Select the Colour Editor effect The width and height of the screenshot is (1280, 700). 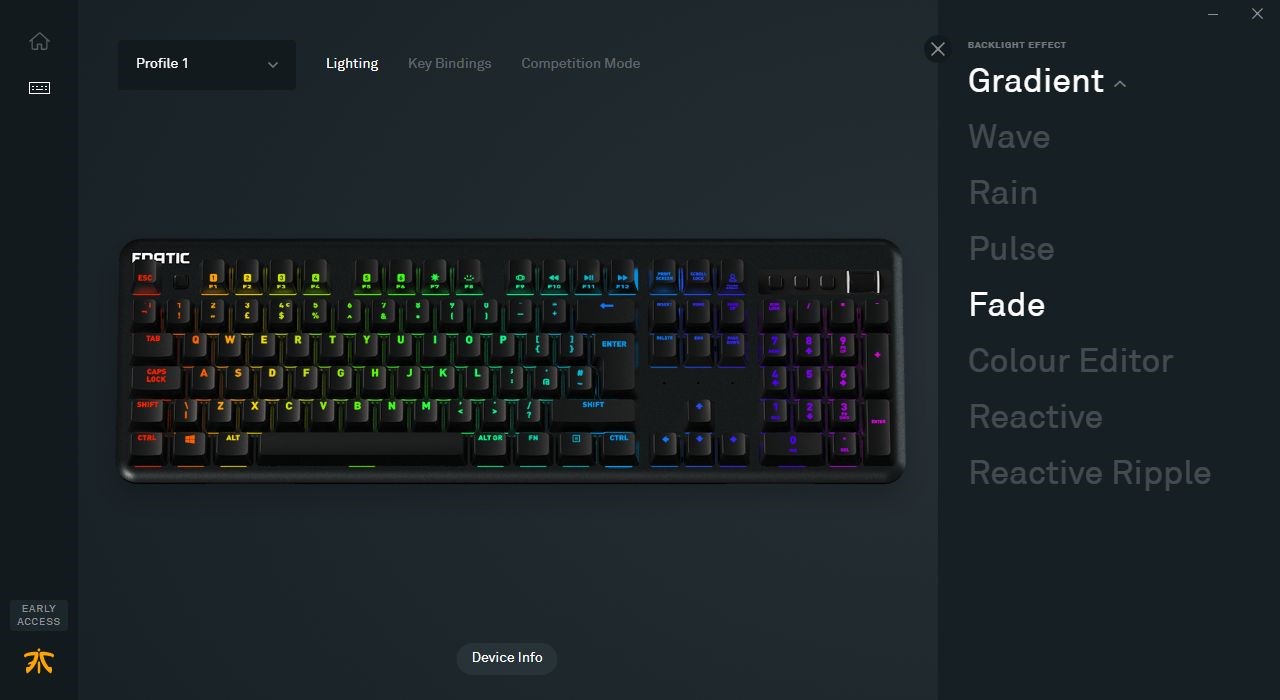click(1071, 361)
